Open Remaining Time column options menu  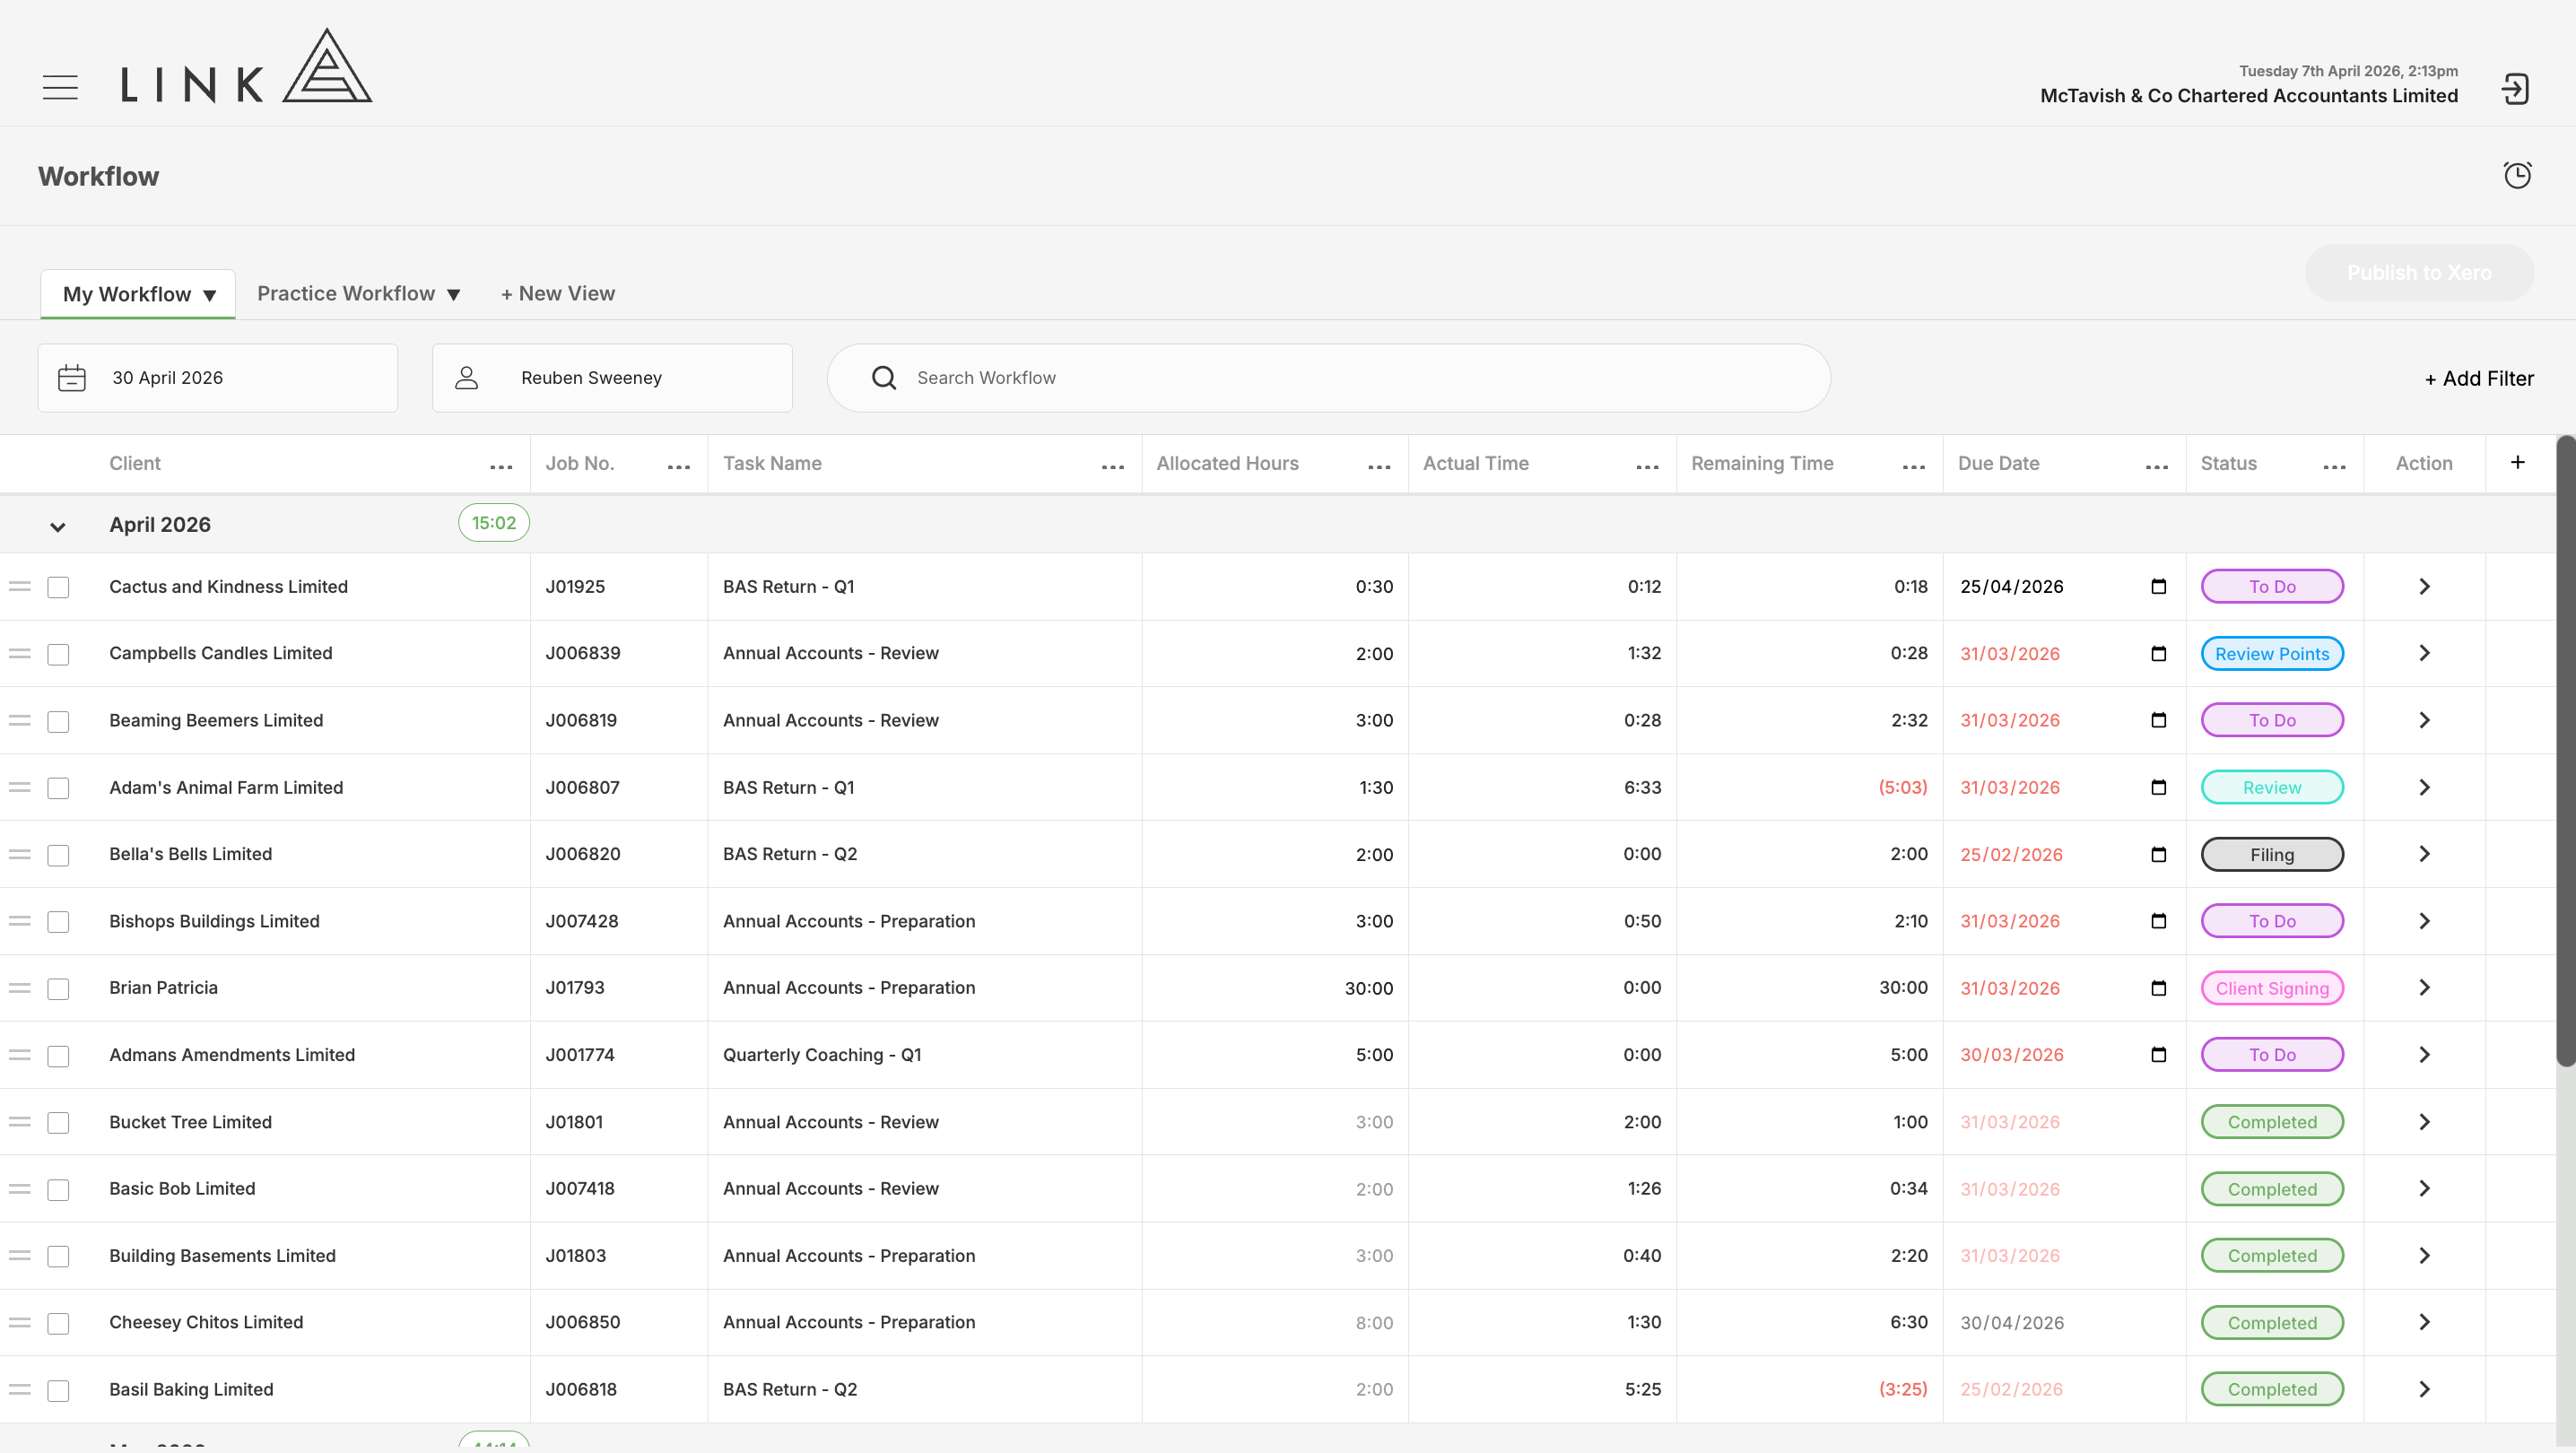click(x=1914, y=467)
